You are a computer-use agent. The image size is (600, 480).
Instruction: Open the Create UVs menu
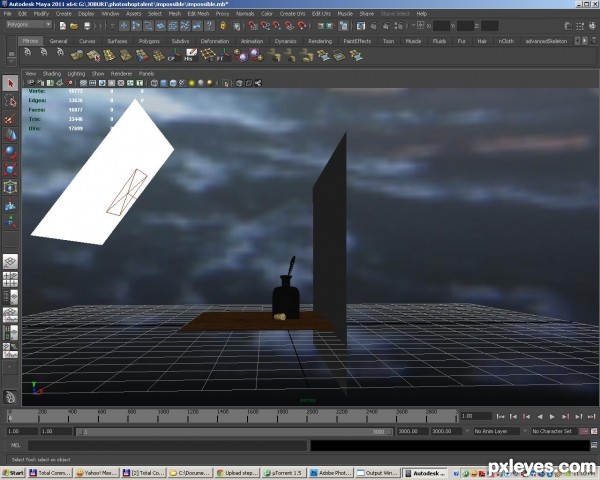point(292,14)
